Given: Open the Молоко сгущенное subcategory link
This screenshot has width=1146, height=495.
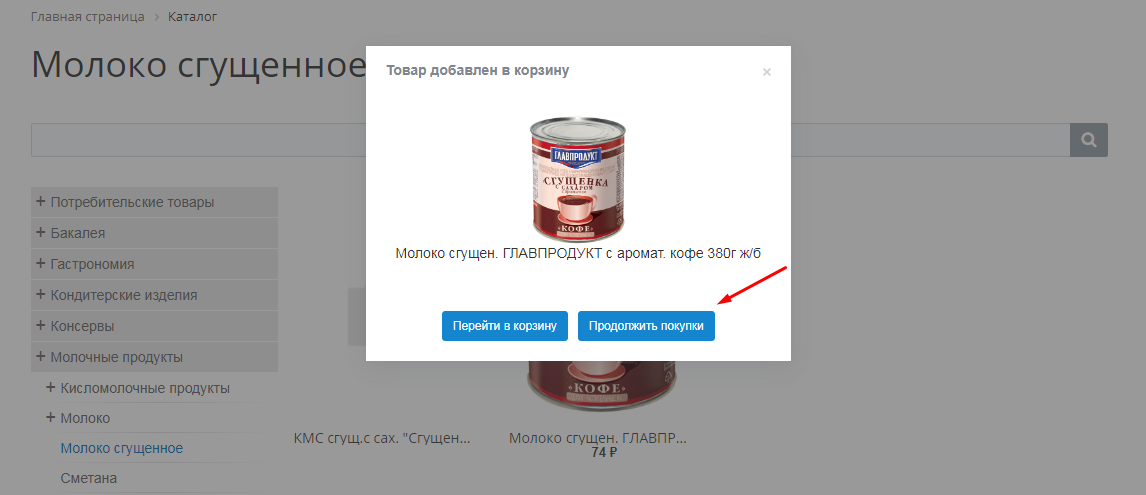Looking at the screenshot, I should [x=122, y=448].
